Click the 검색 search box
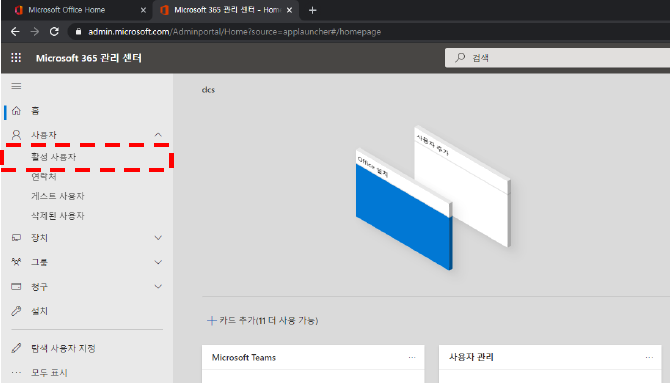Image resolution: width=670 pixels, height=383 pixels. 557,58
